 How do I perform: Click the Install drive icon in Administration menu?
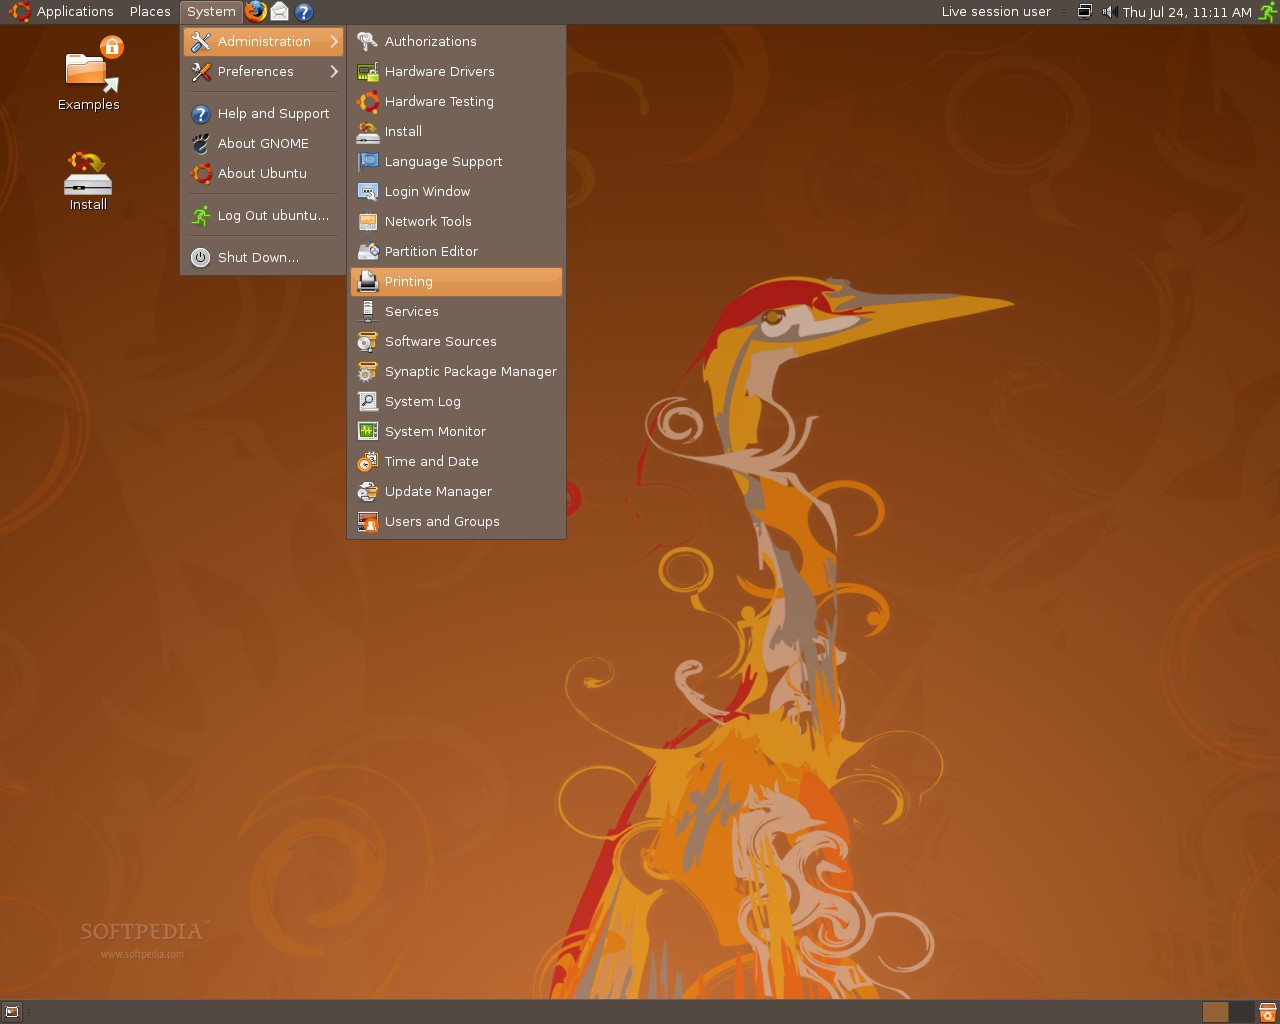click(x=367, y=131)
